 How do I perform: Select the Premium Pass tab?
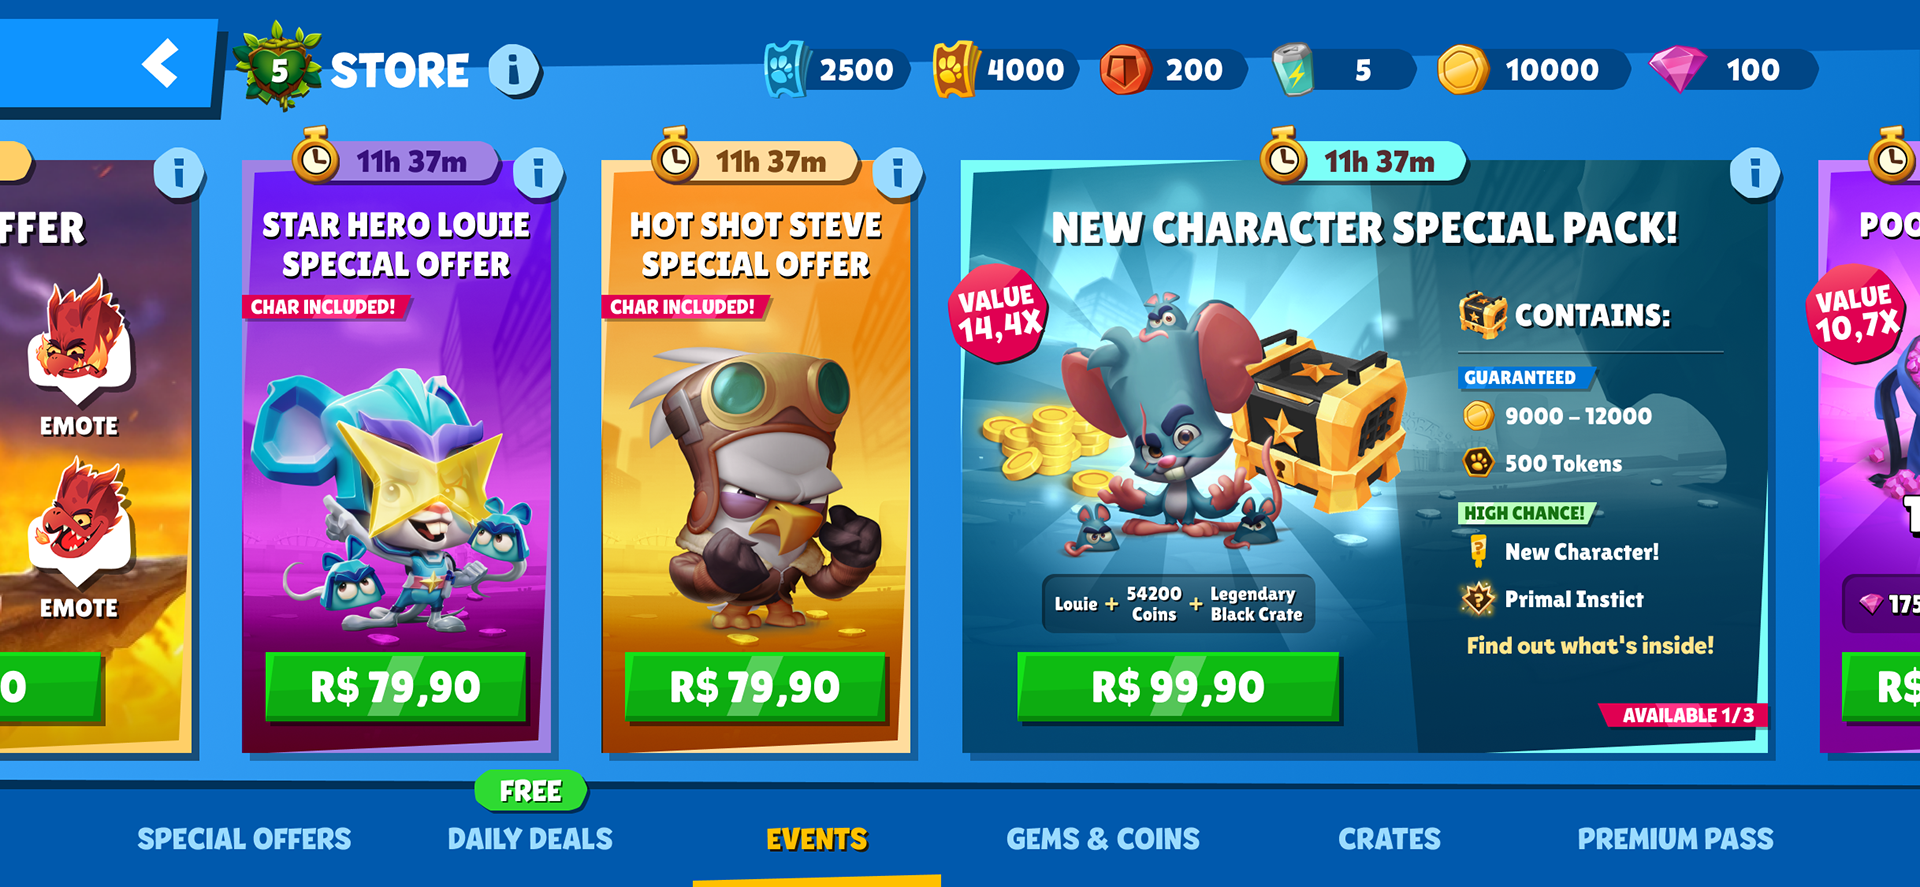pyautogui.click(x=1676, y=839)
